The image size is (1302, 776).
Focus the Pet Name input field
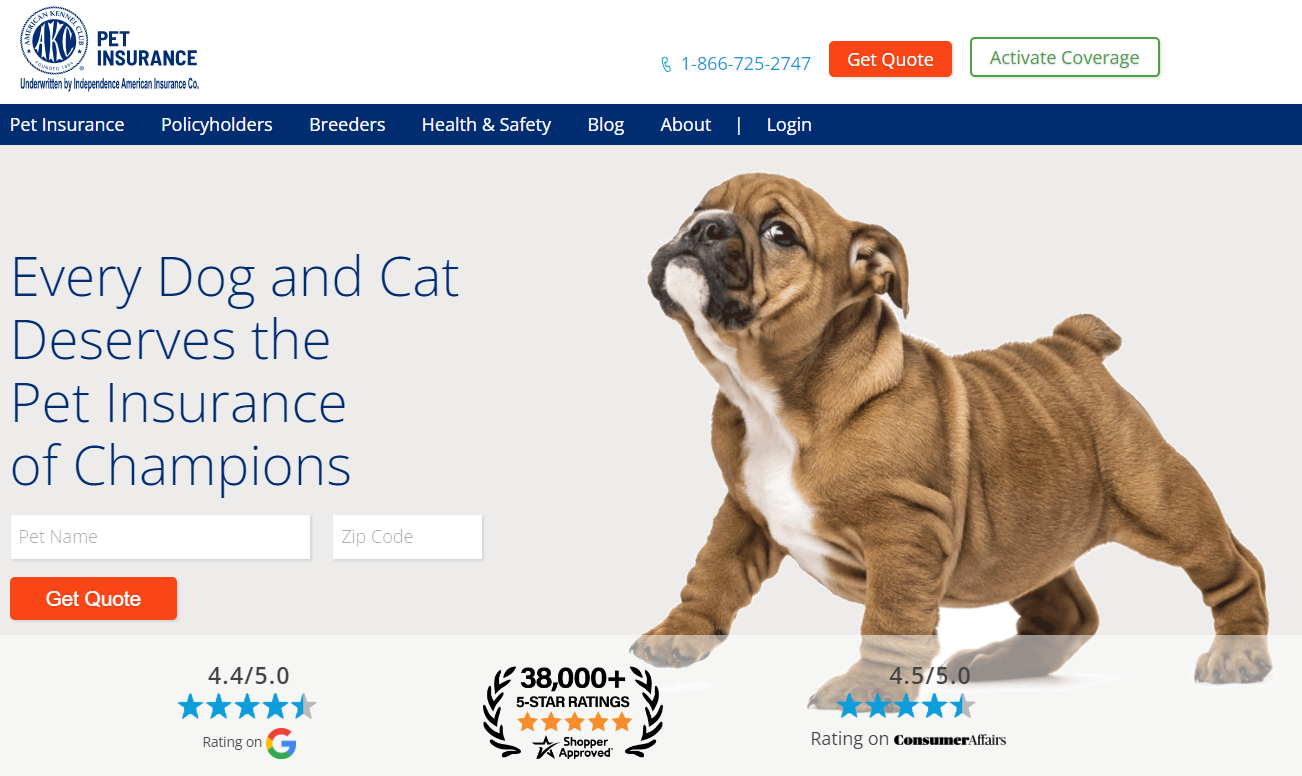click(160, 537)
